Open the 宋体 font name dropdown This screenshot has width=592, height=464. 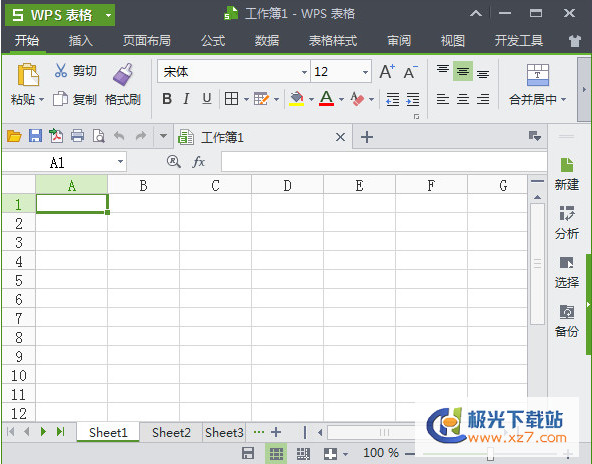pyautogui.click(x=304, y=72)
